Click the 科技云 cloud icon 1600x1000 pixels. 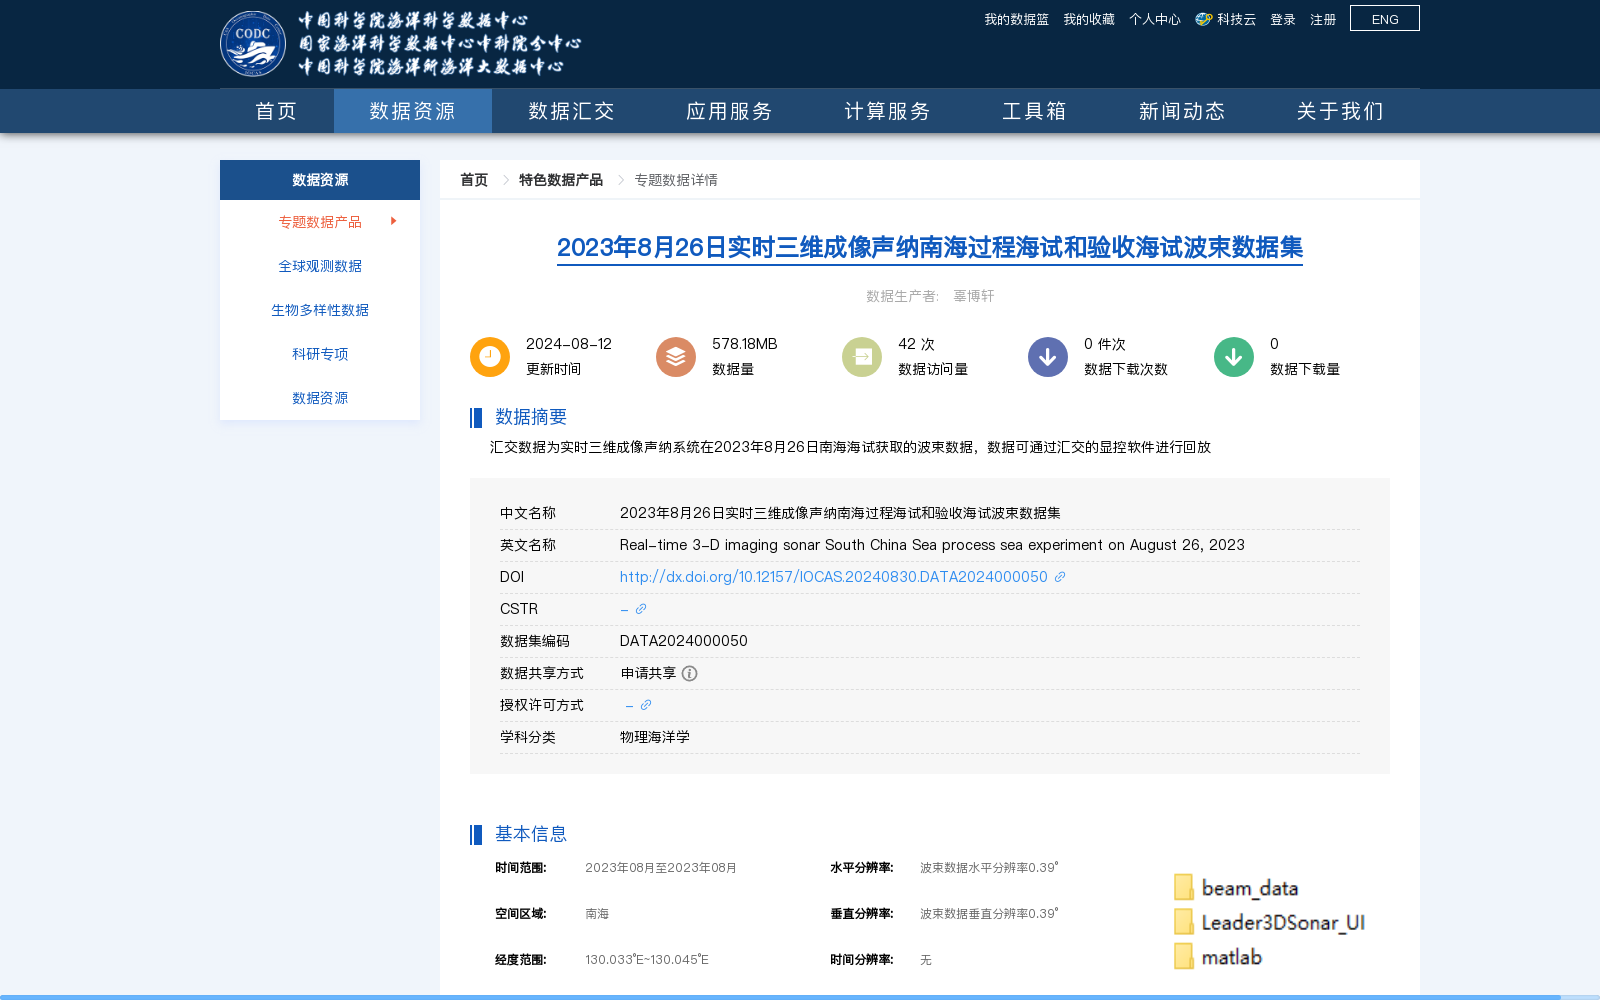click(x=1204, y=19)
